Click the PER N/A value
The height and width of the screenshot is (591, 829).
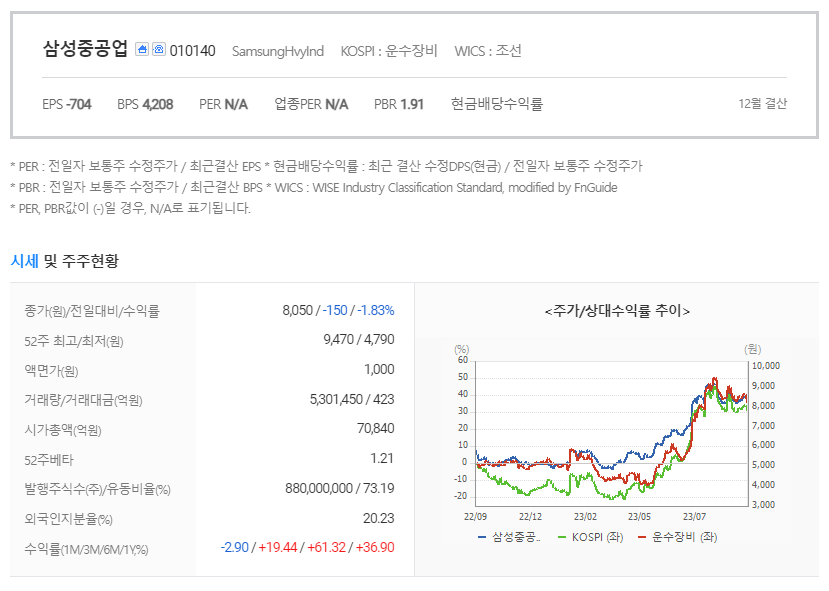[223, 104]
